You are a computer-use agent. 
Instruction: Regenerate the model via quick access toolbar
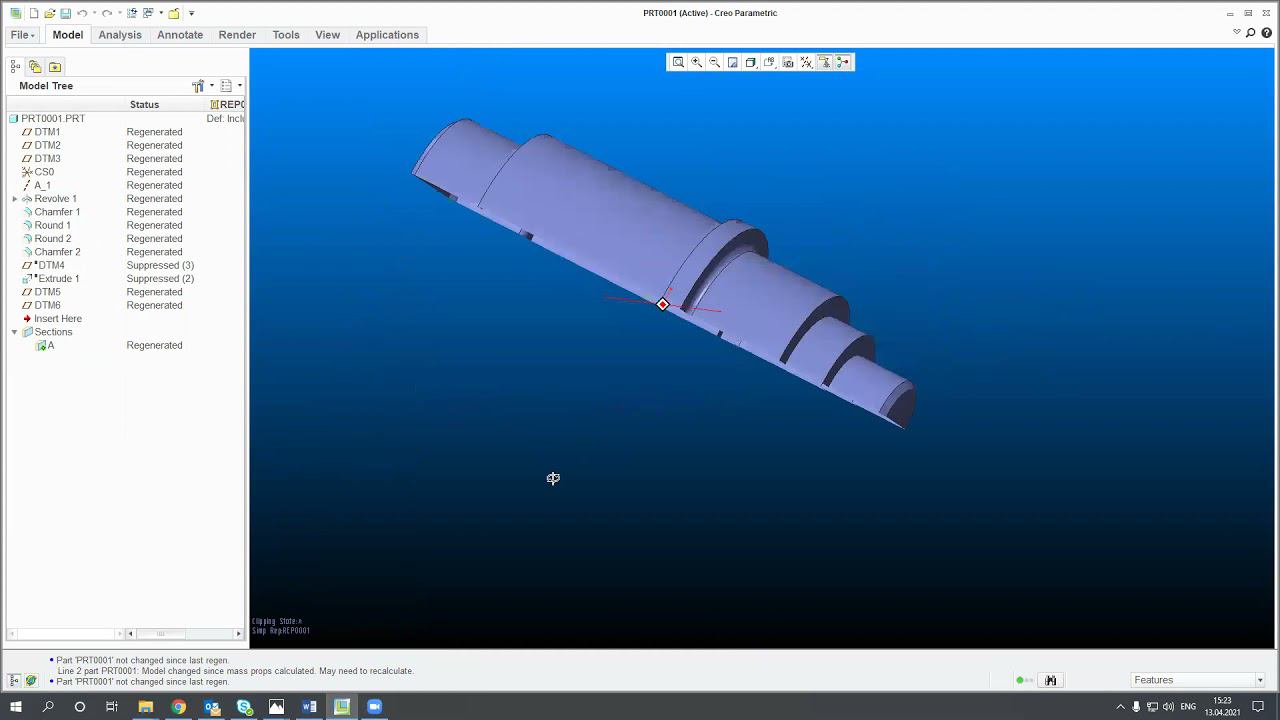coord(132,13)
